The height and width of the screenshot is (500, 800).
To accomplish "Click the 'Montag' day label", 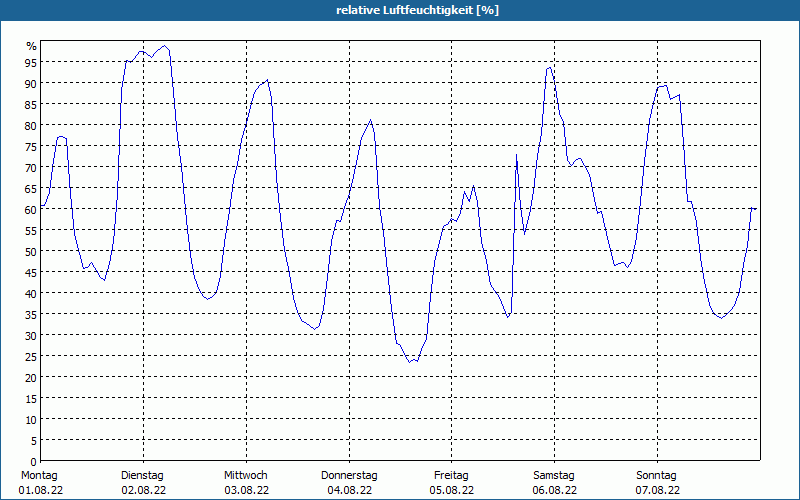I will (x=39, y=476).
